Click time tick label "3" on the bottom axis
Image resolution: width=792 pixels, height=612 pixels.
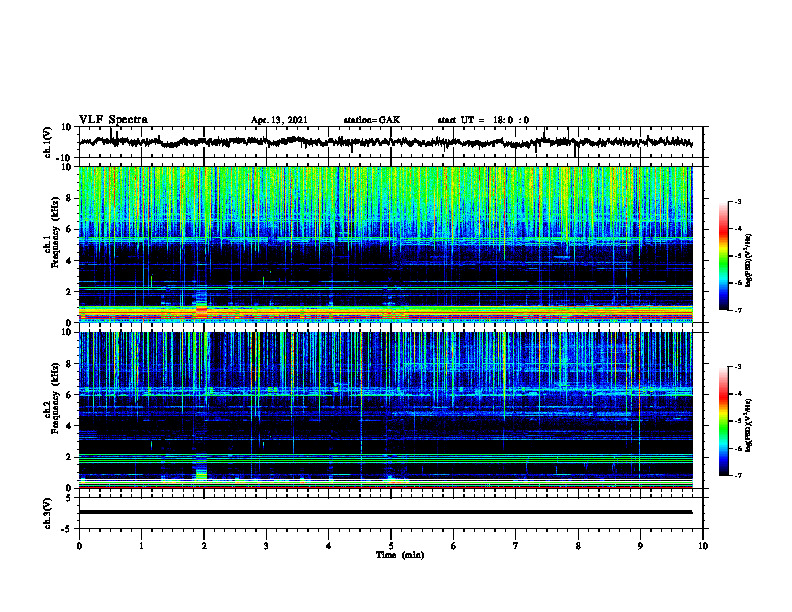[266, 546]
